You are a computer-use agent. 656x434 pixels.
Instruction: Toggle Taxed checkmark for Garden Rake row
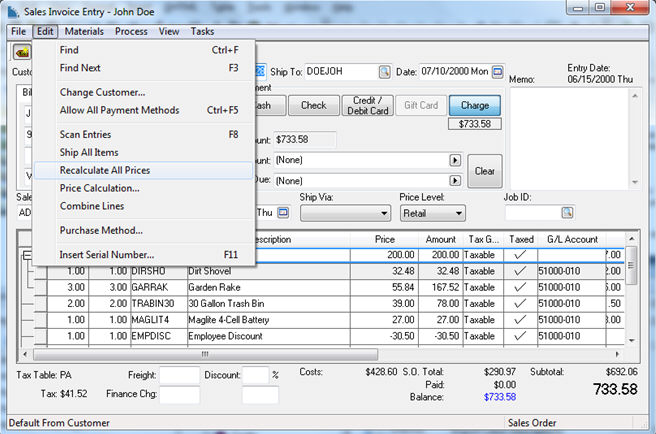519,287
